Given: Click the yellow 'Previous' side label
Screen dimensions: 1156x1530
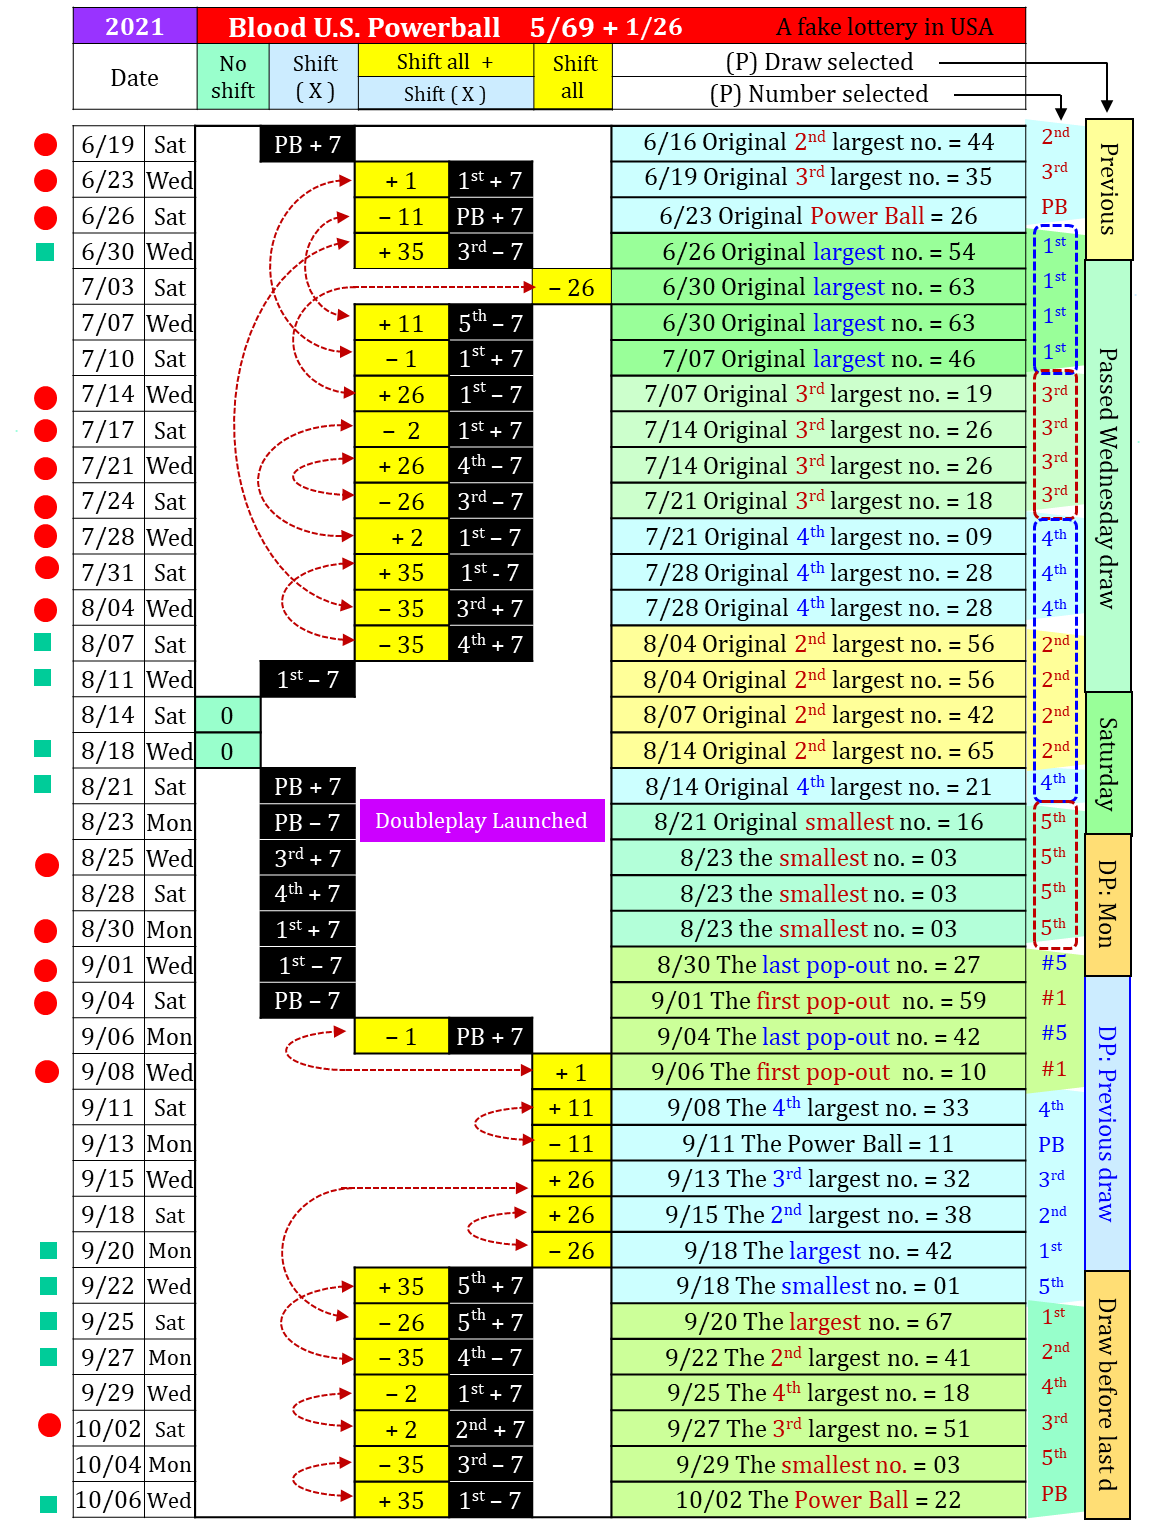Looking at the screenshot, I should pos(1109,189).
